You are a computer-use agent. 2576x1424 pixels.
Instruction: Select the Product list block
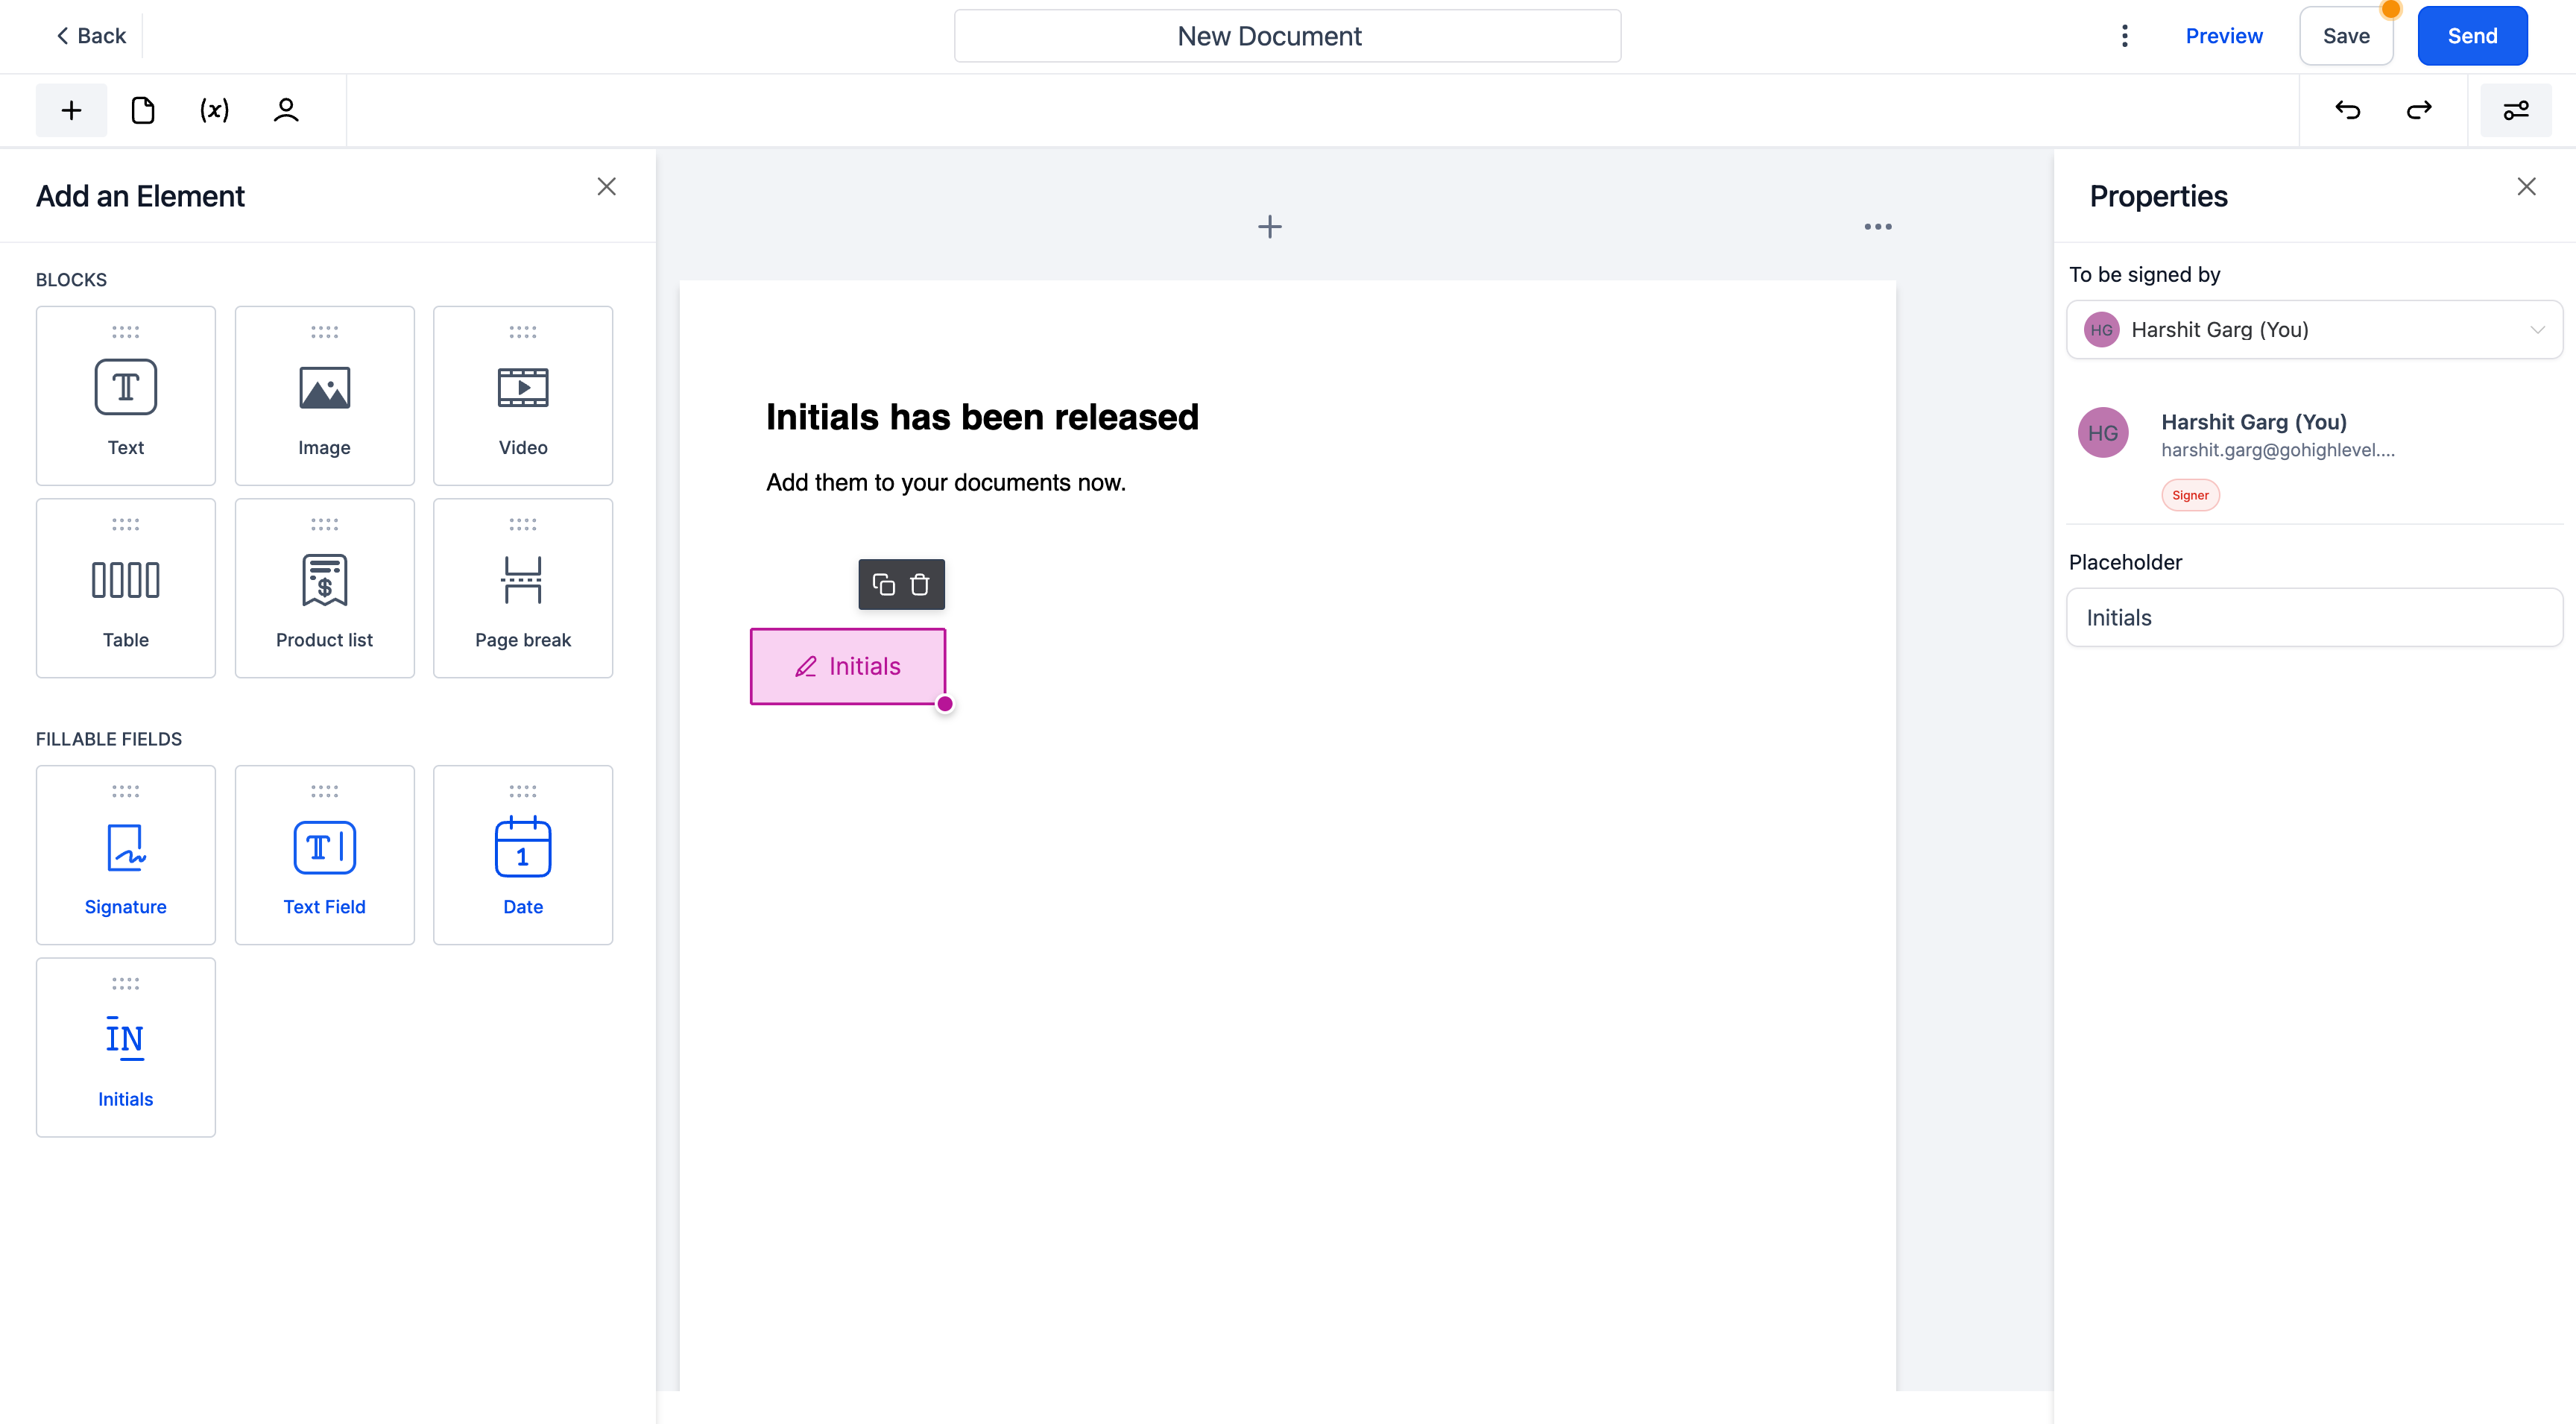pos(324,587)
